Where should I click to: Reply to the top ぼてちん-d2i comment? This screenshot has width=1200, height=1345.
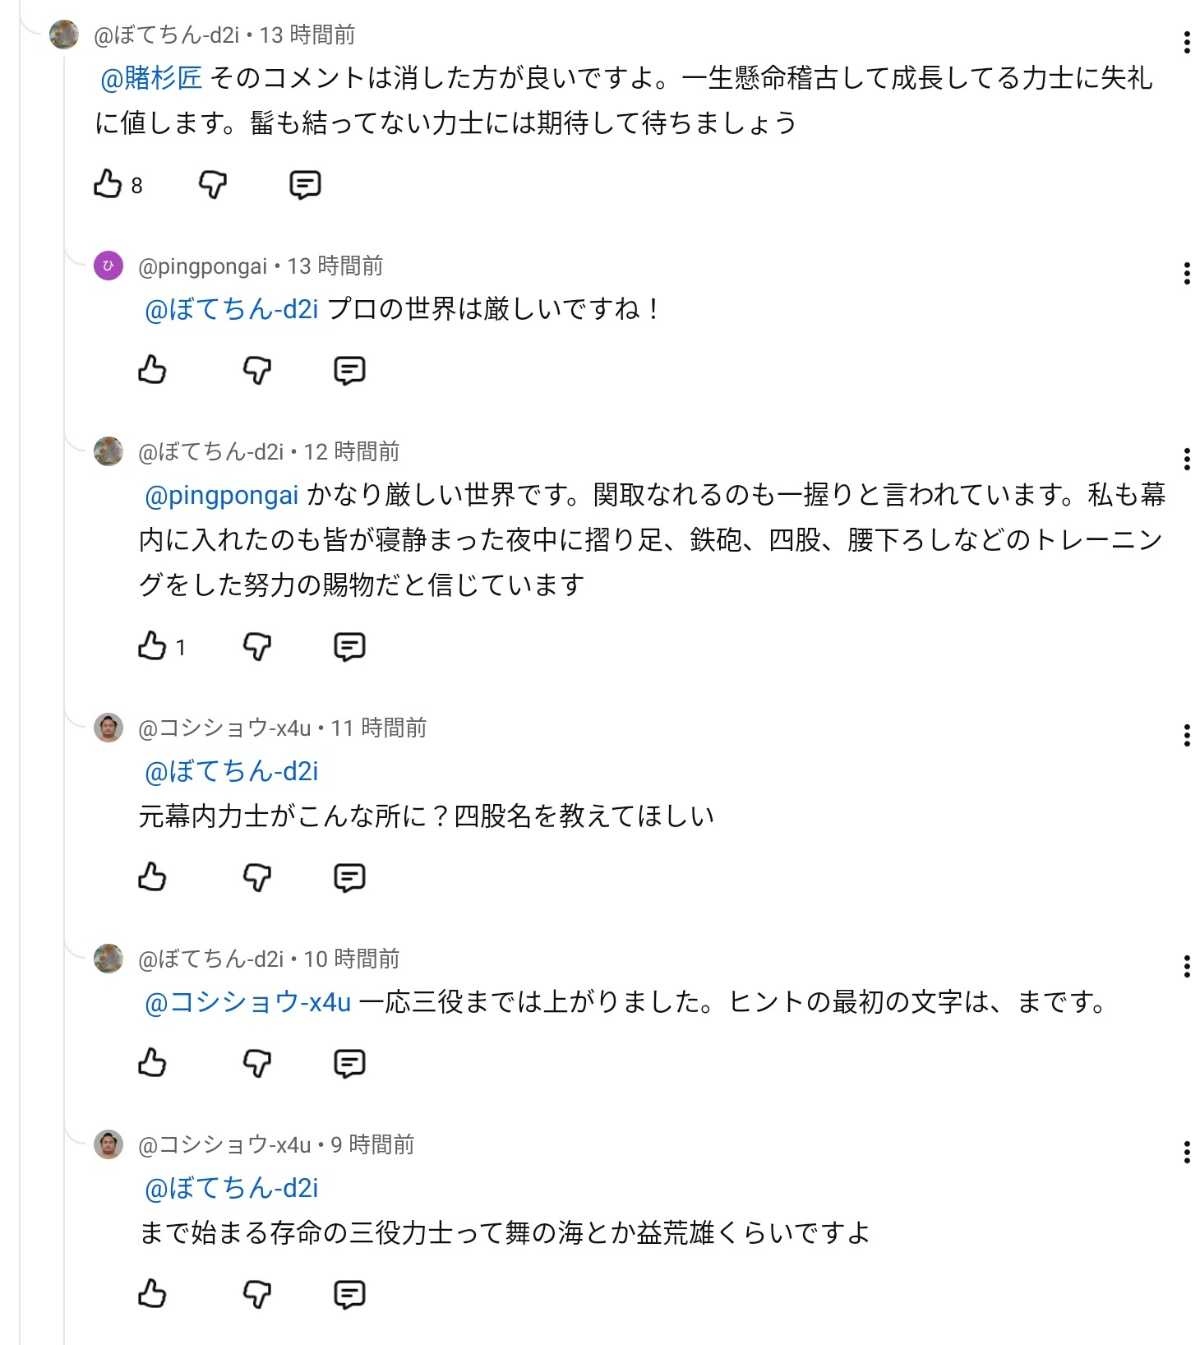305,184
